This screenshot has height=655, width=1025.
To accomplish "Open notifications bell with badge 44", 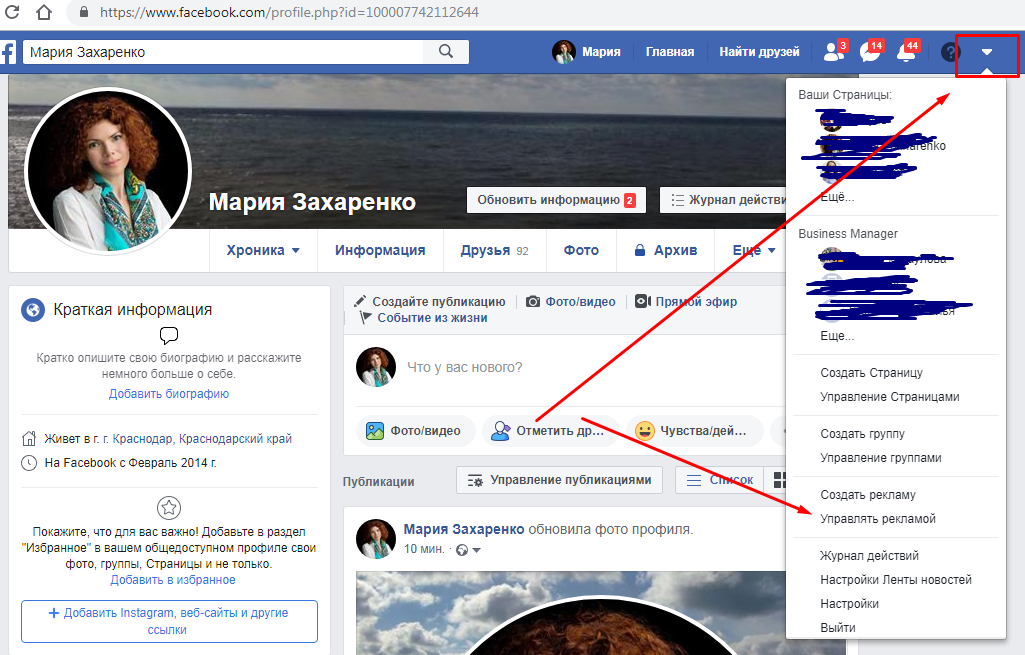I will pyautogui.click(x=908, y=51).
